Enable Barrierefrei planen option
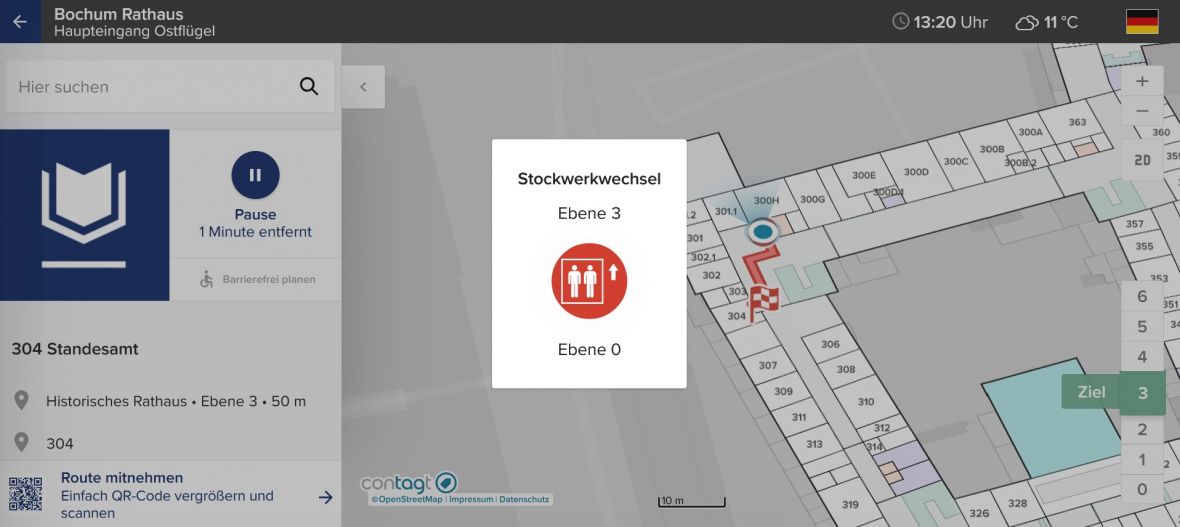The height and width of the screenshot is (527, 1180). (258, 280)
